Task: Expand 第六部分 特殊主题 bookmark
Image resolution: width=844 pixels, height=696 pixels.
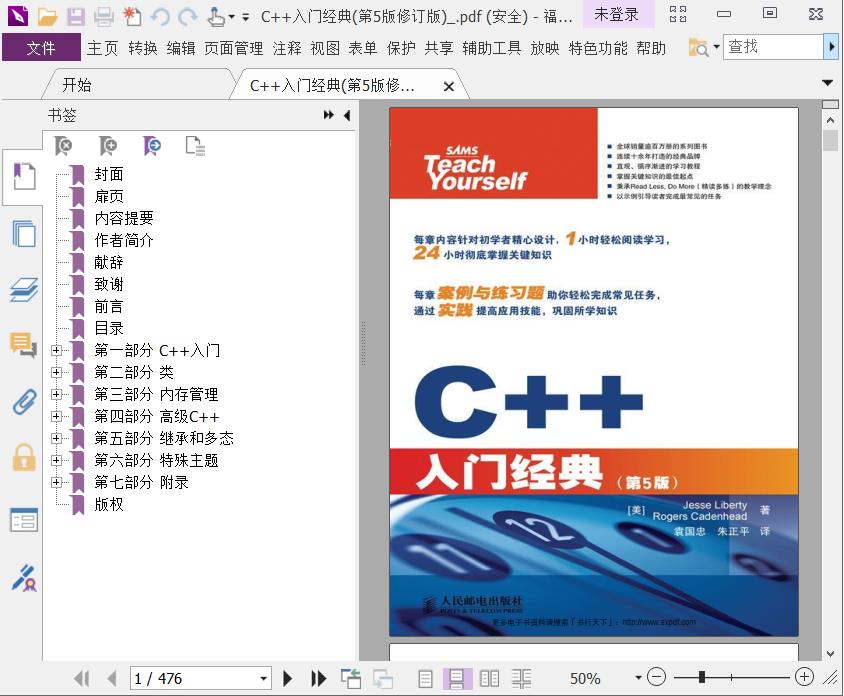Action: click(56, 460)
